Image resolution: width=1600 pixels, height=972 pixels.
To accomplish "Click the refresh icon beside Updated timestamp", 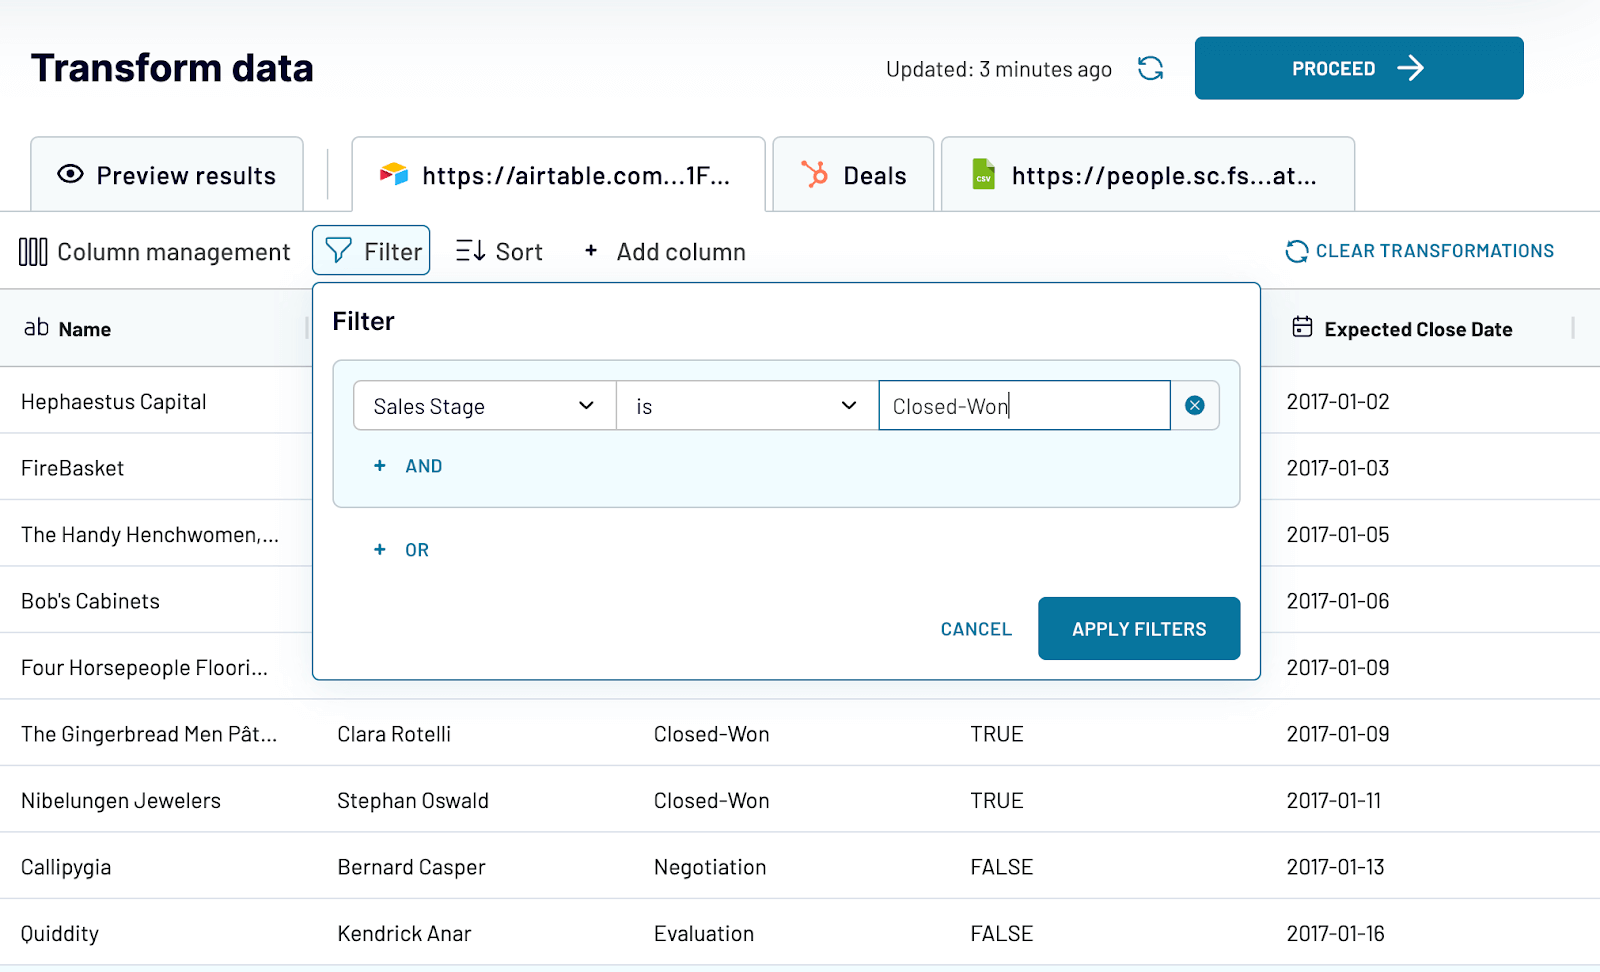I will point(1150,68).
